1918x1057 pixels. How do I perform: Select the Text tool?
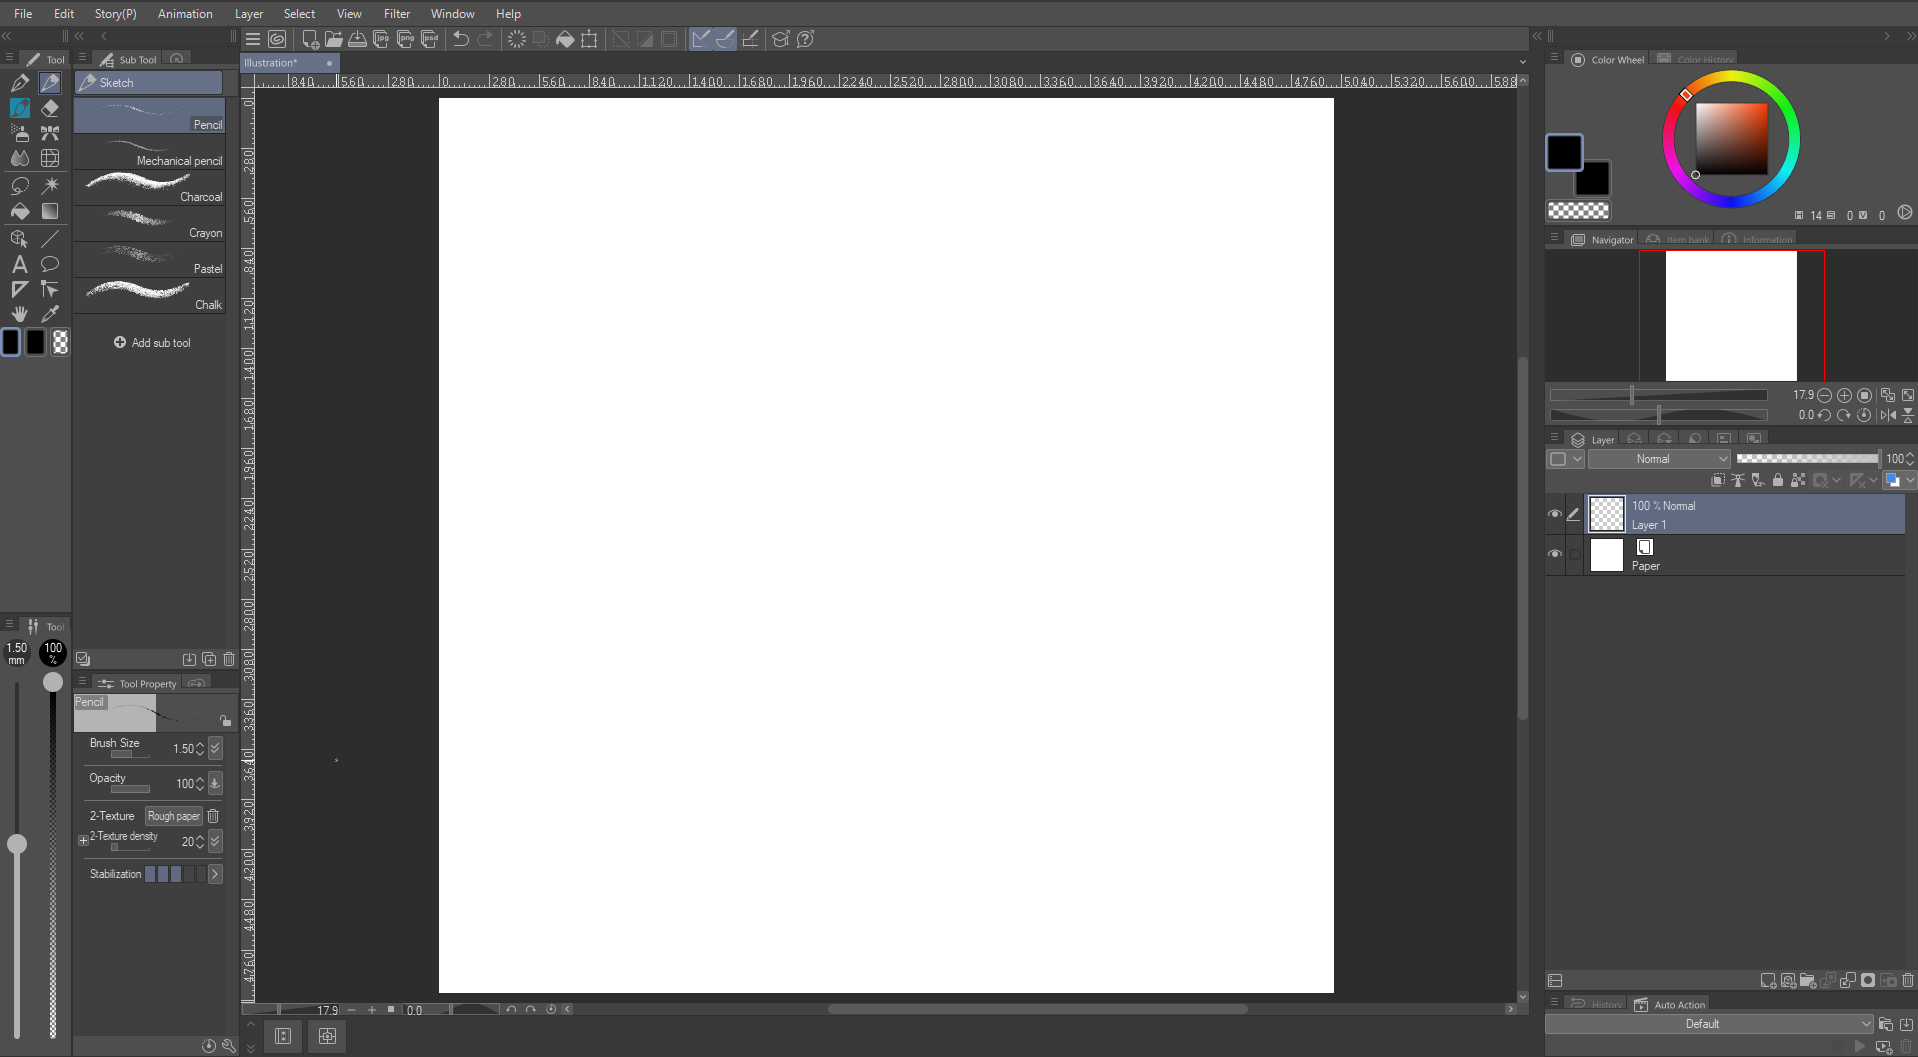pos(20,264)
